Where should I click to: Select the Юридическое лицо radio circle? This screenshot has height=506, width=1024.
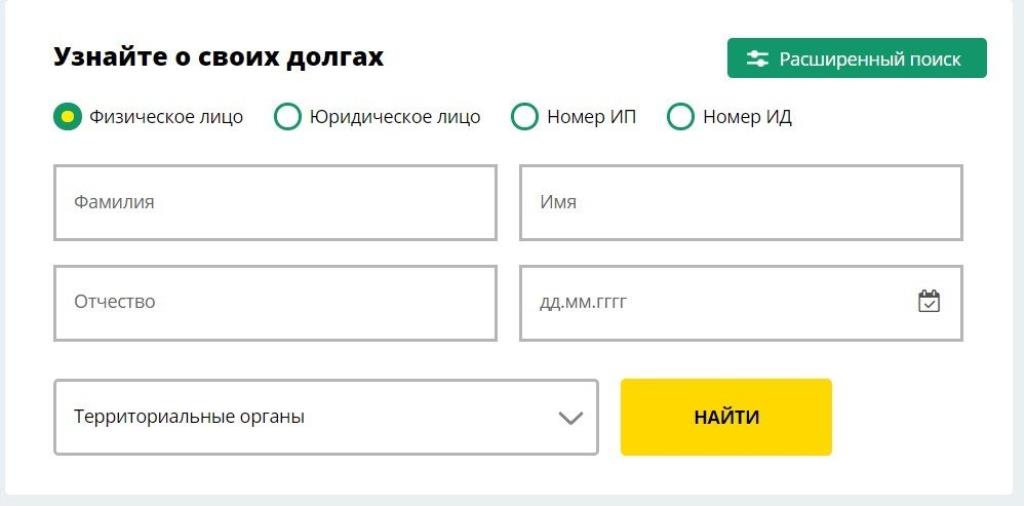287,117
